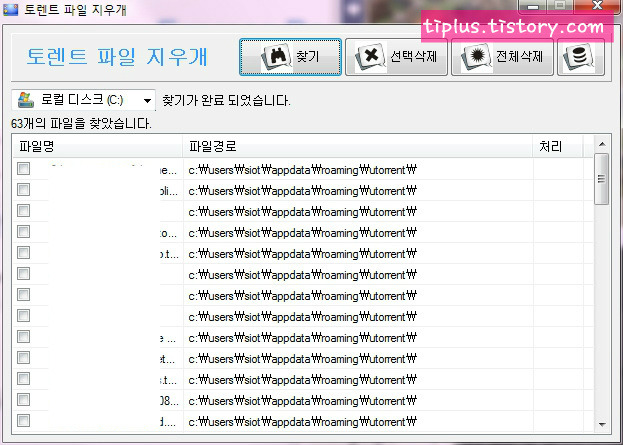Check the first list row's checkbox
623x445 pixels.
(x=23, y=168)
